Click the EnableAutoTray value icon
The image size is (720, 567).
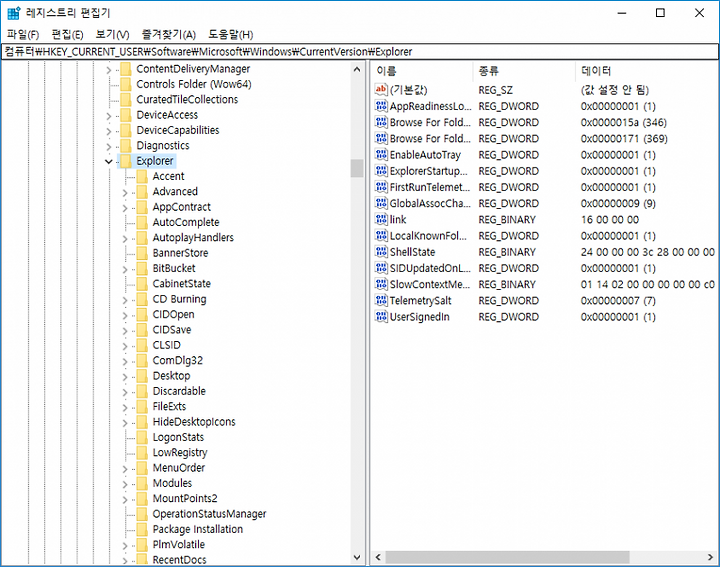(381, 155)
